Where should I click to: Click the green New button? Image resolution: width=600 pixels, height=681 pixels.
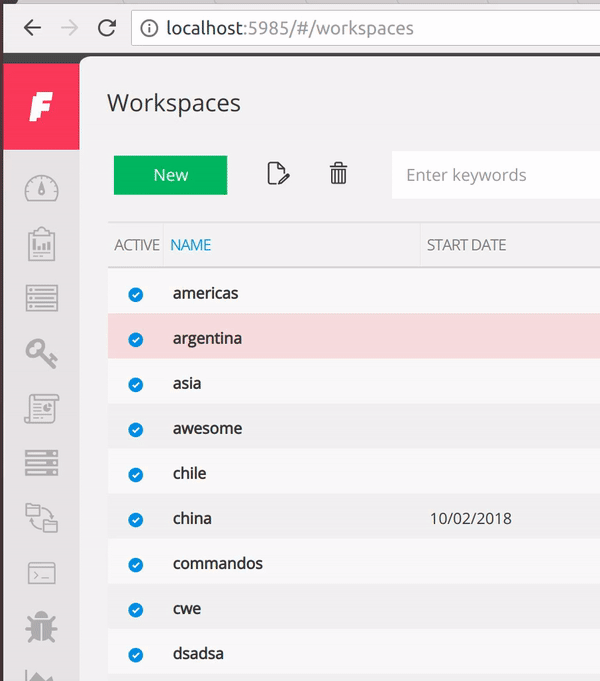170,175
